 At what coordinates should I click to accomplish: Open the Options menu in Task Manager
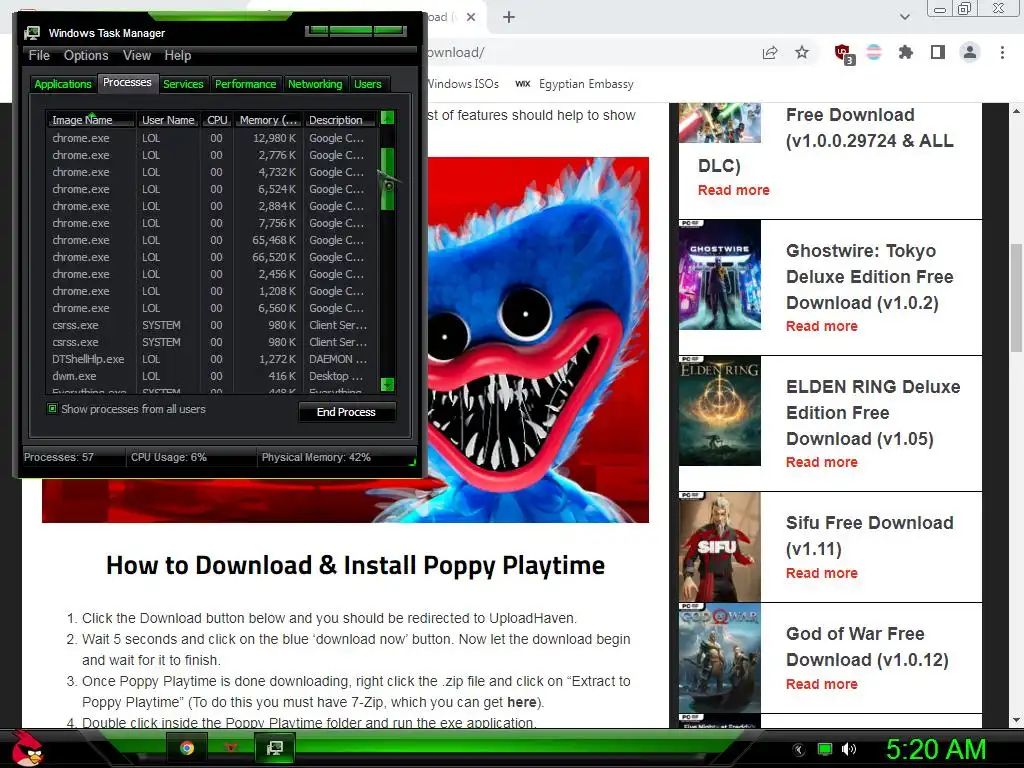tap(86, 56)
